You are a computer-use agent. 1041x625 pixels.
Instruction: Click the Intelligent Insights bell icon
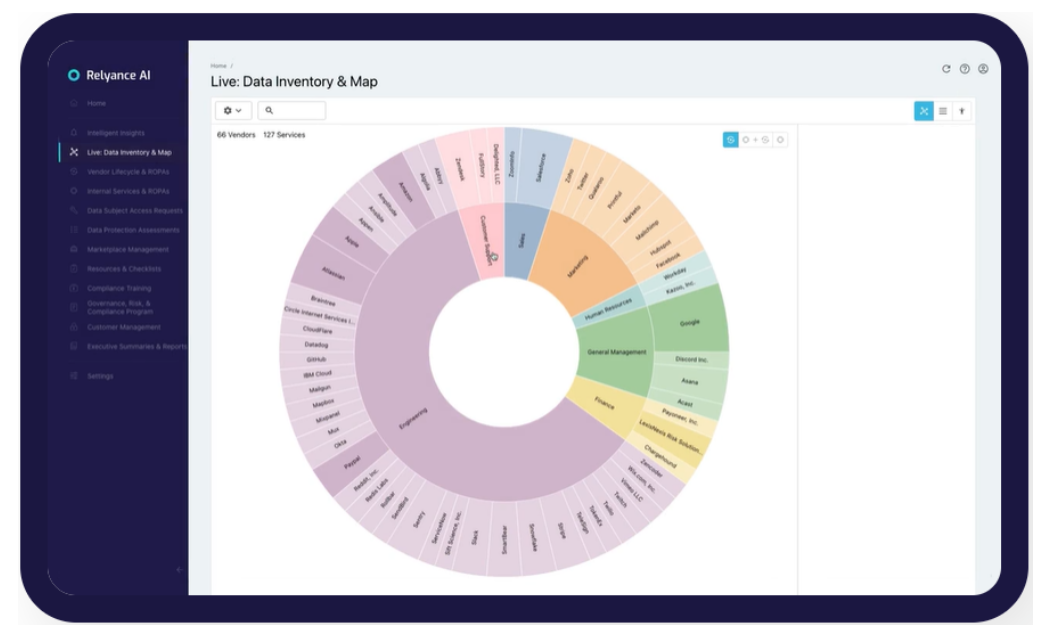click(x=74, y=133)
